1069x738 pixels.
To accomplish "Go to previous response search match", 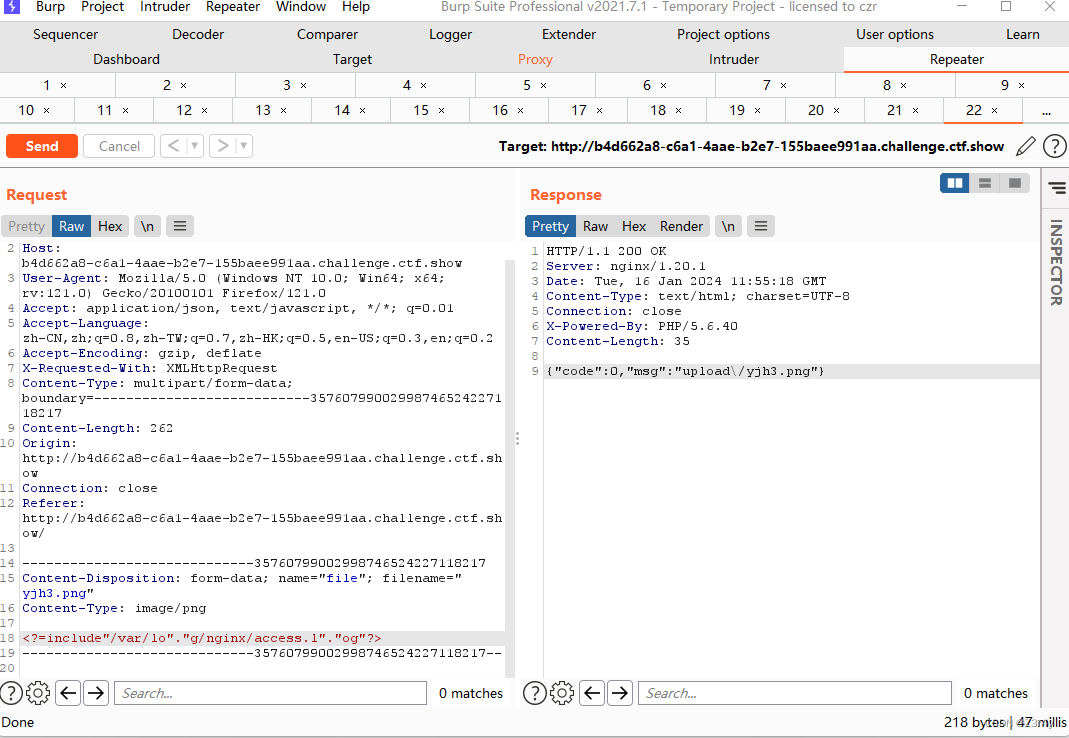I will [592, 693].
